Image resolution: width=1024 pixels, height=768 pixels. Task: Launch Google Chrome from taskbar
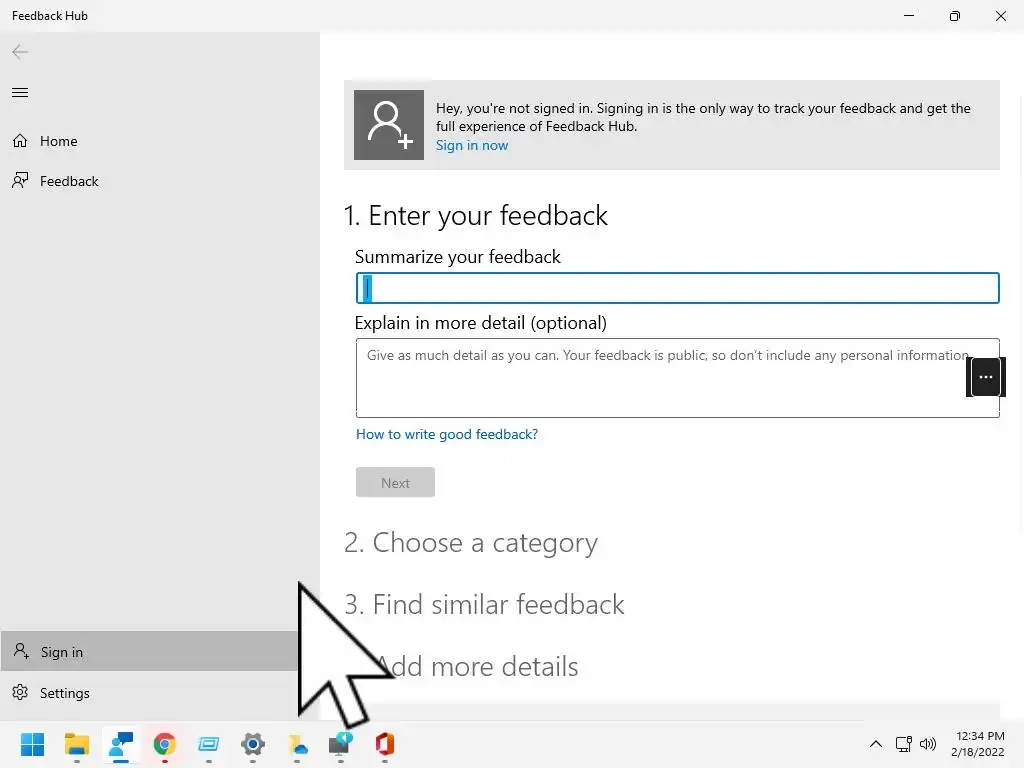click(165, 744)
